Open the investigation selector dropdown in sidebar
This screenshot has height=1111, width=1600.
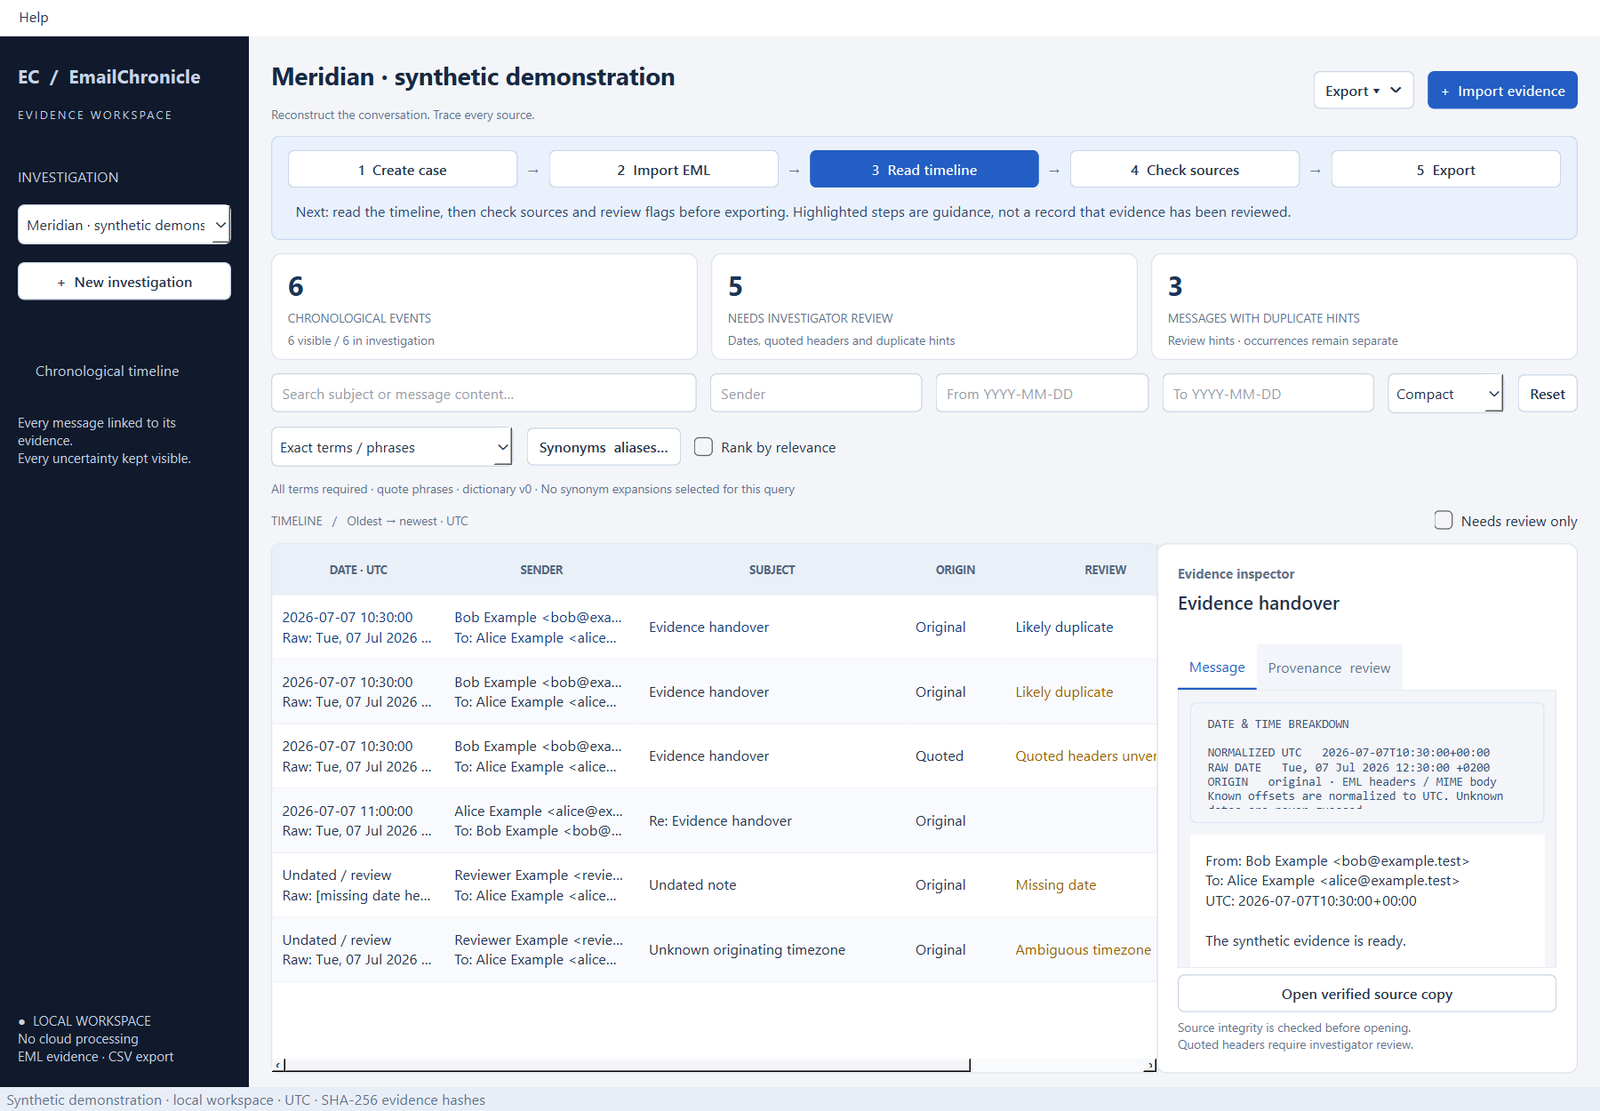[x=124, y=225]
